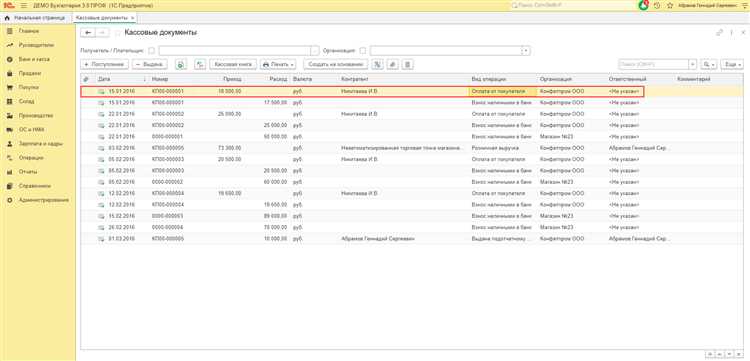The height and width of the screenshot is (361, 750).
Task: Get link to this form icon
Action: click(719, 33)
